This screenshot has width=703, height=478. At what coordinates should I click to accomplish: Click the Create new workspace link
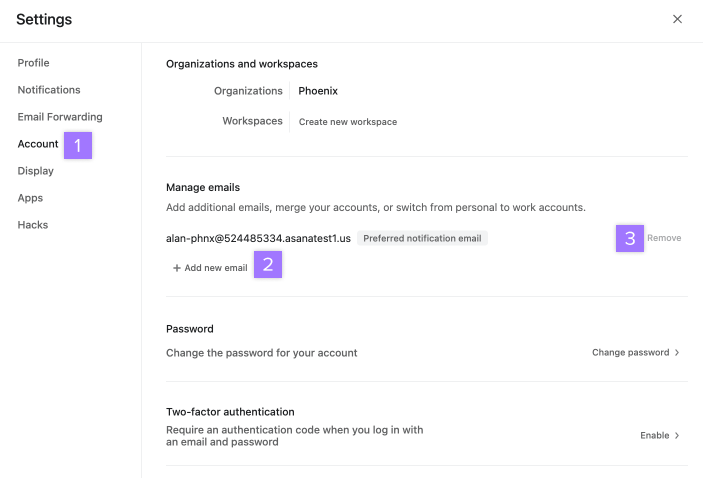348,122
